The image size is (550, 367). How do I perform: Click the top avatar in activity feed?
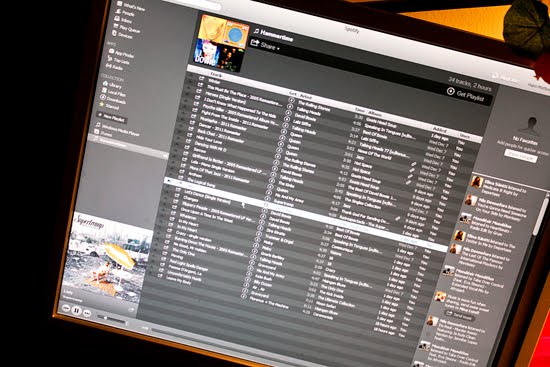[477, 182]
